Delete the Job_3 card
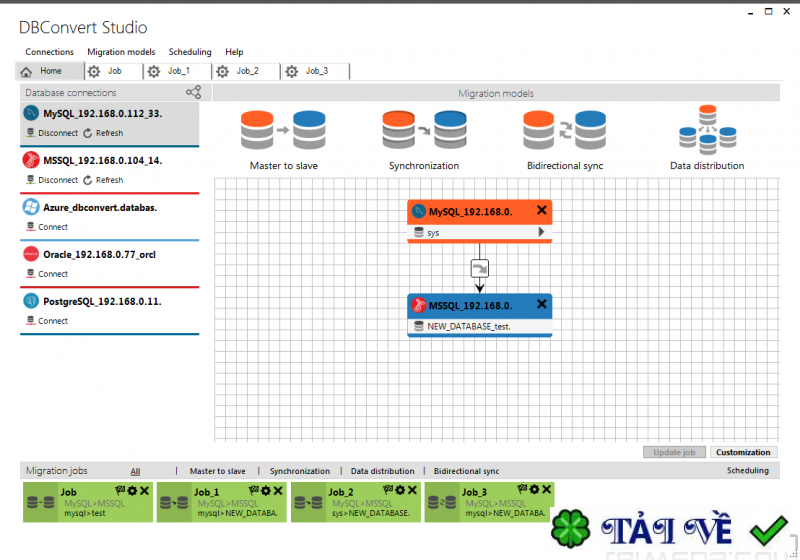The height and width of the screenshot is (560, 800). (x=546, y=489)
